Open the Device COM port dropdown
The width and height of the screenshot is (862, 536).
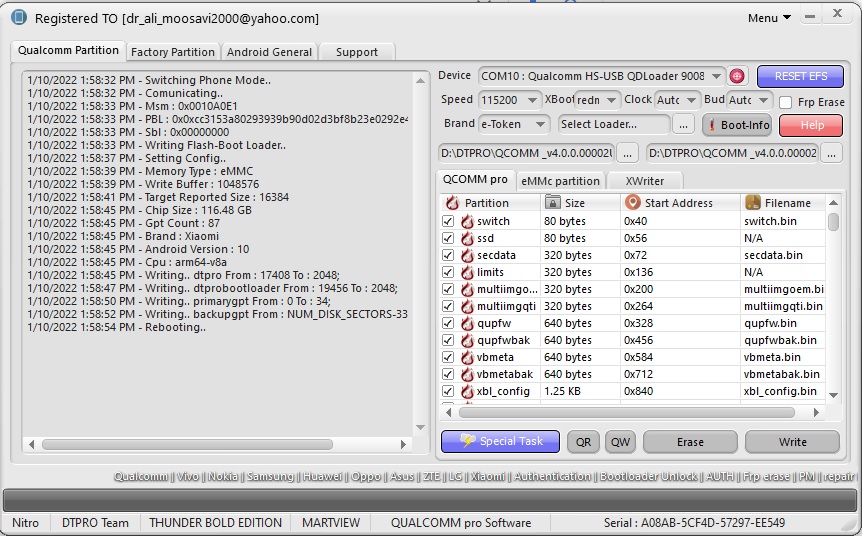click(x=716, y=76)
